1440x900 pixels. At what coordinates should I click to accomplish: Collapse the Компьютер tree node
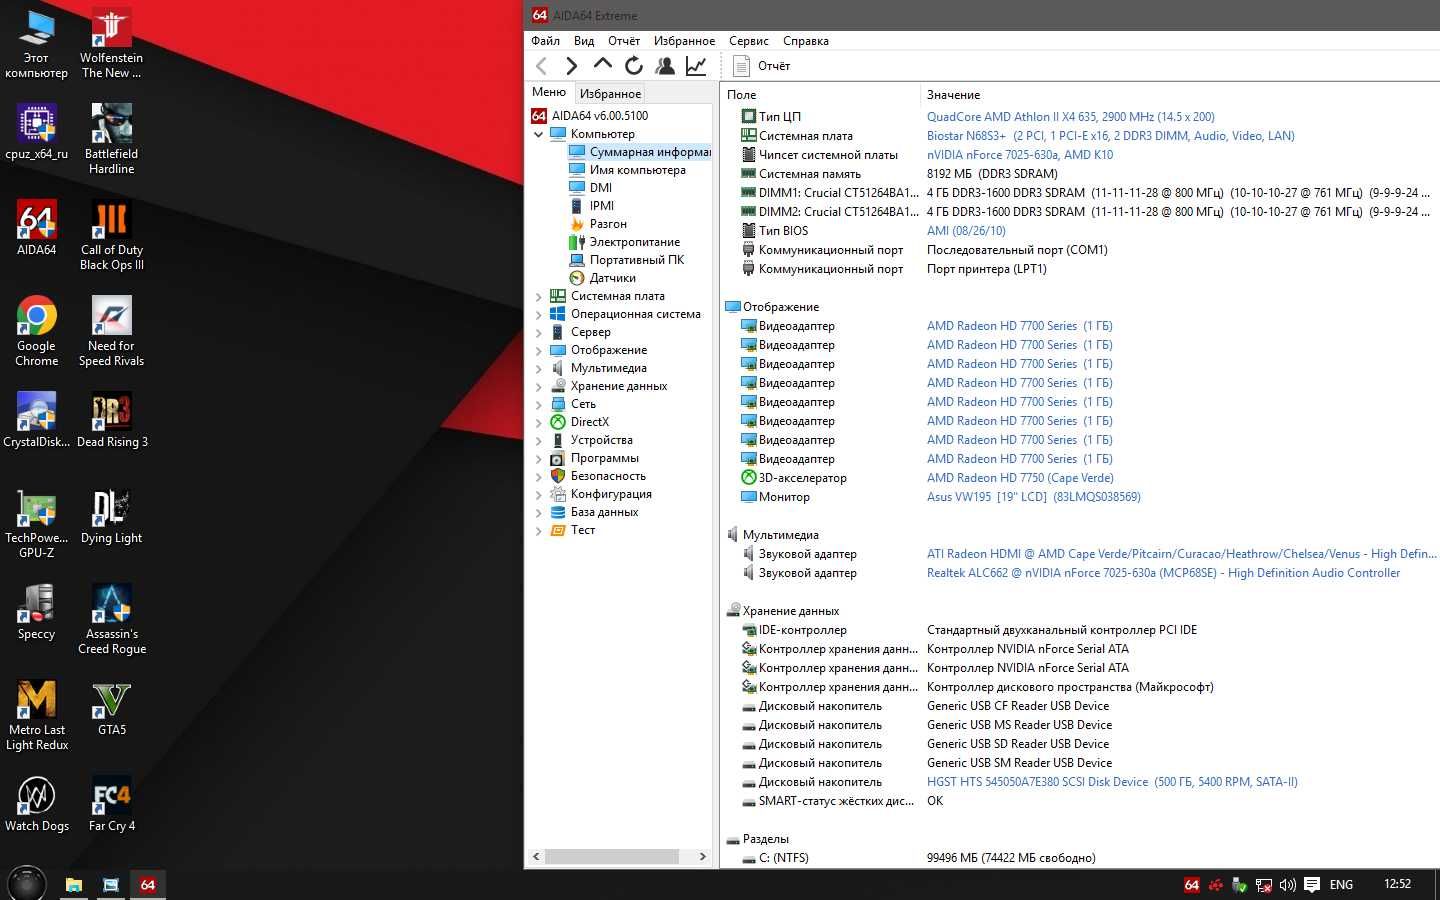(539, 134)
